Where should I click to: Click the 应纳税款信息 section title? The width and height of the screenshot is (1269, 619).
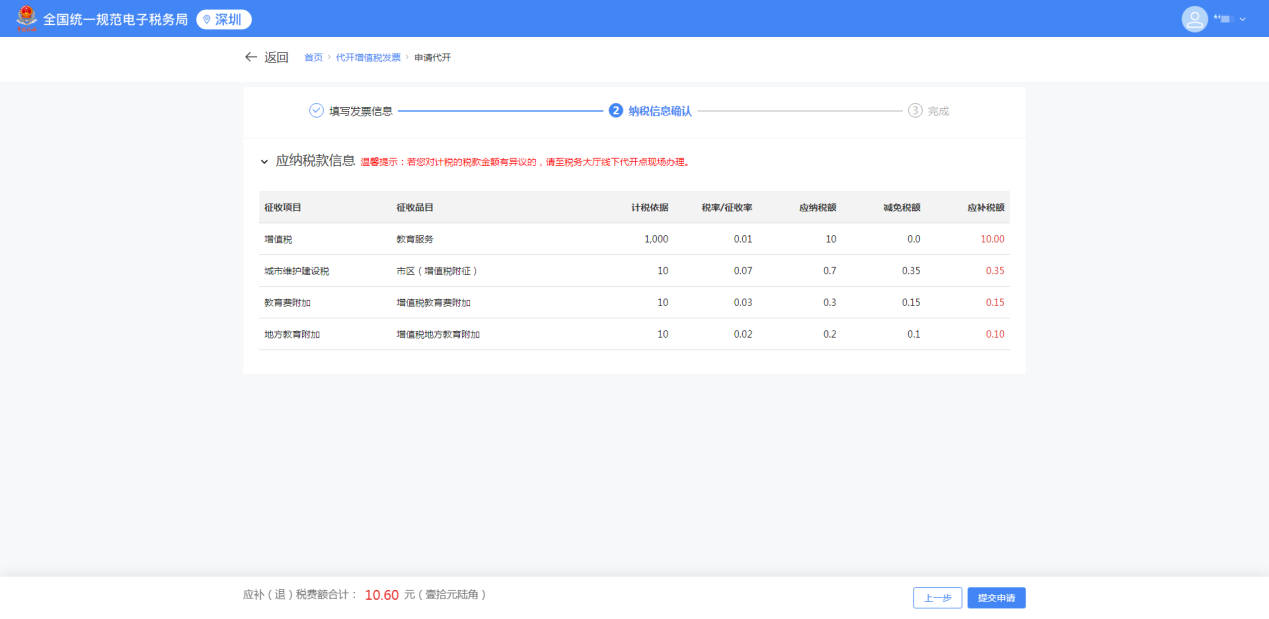(315, 160)
